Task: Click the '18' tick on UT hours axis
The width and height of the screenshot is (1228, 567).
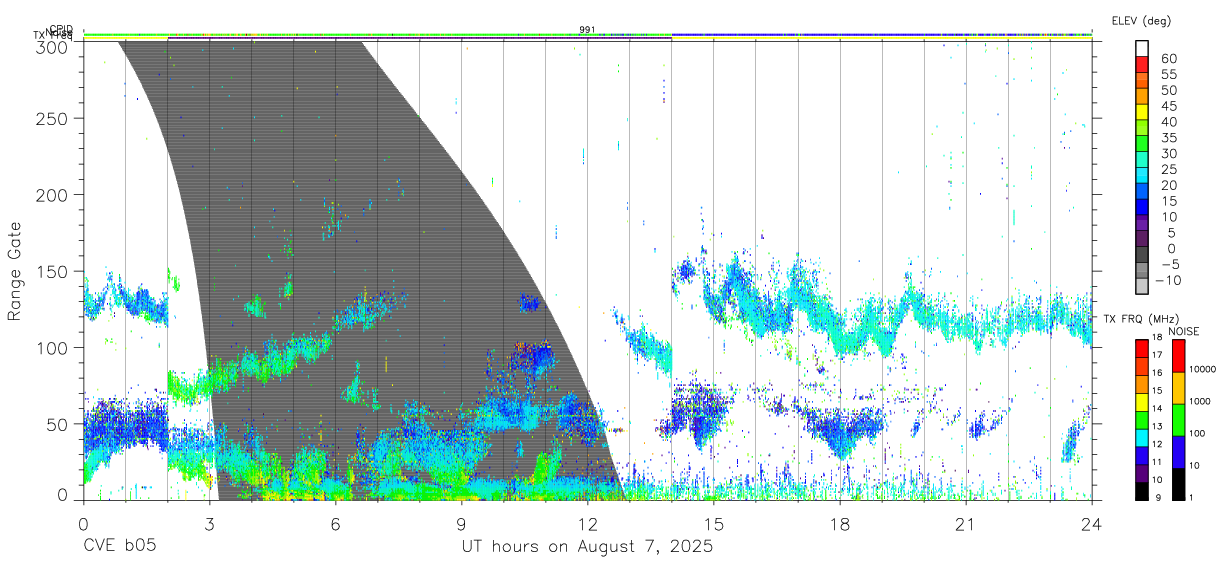Action: 840,523
